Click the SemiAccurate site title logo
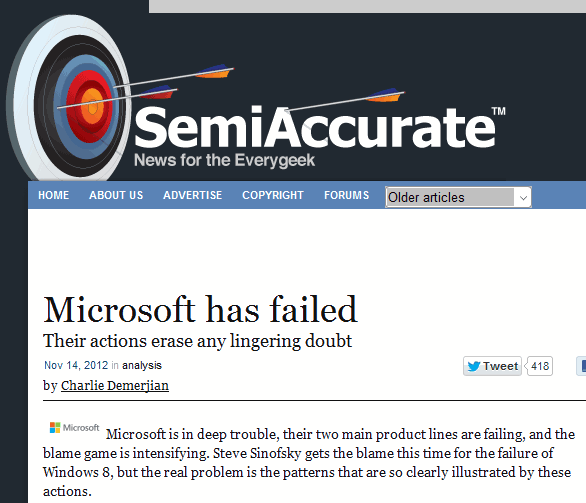586x503 pixels. click(320, 127)
